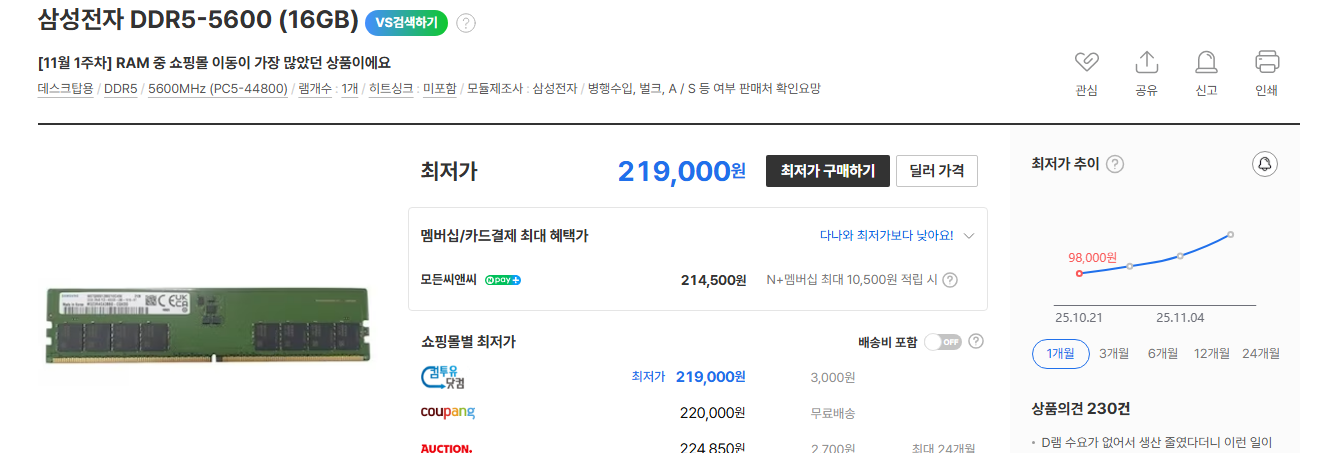Click help icon beside N+멤버십 적립
This screenshot has height=453, width=1319.
950,280
